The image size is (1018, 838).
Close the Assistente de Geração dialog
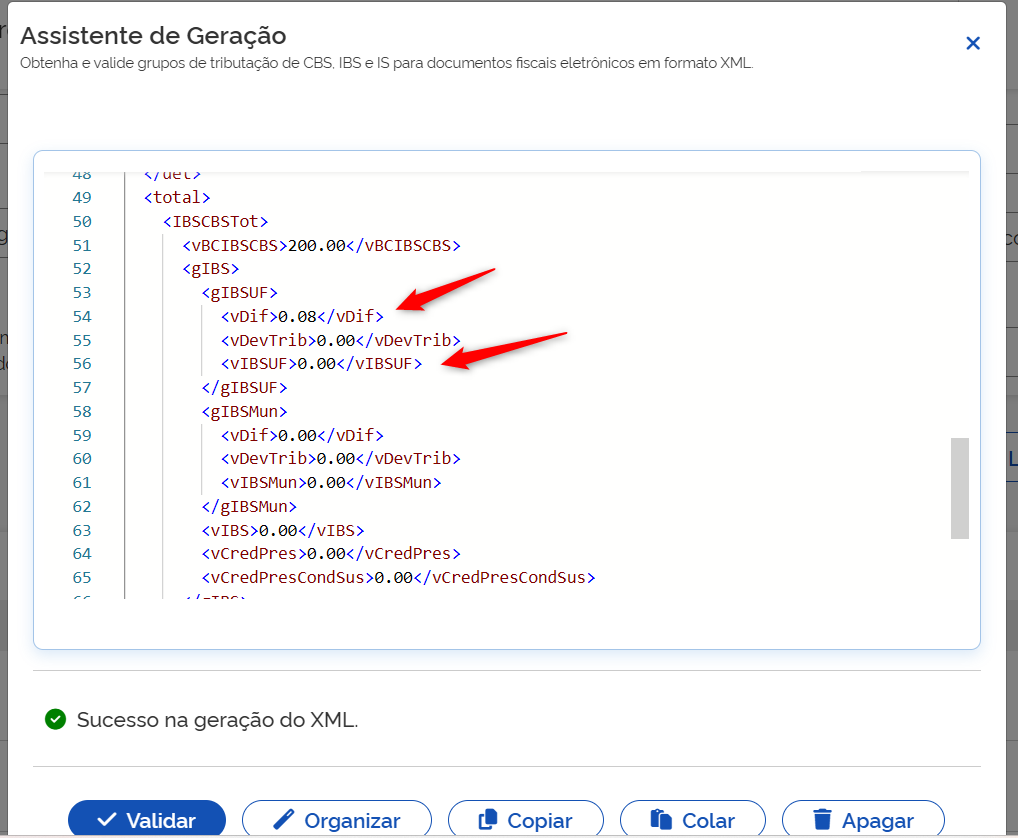click(973, 43)
